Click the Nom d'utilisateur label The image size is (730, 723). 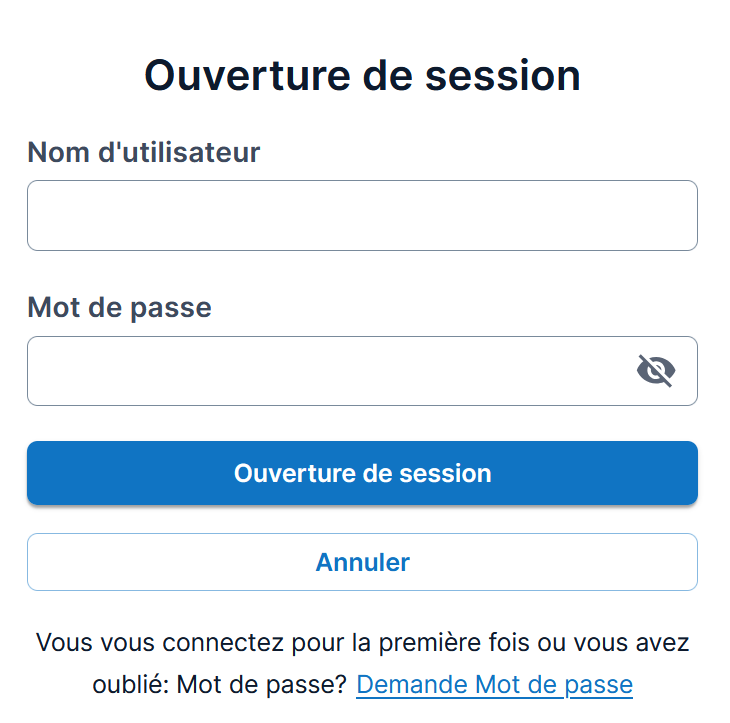click(143, 152)
